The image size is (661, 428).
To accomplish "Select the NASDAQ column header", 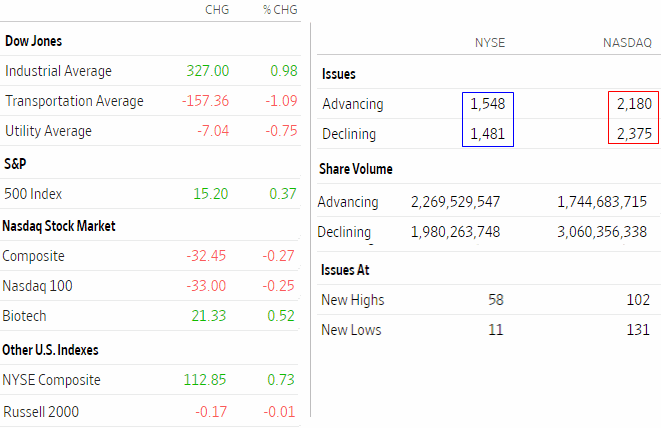I will tap(627, 43).
